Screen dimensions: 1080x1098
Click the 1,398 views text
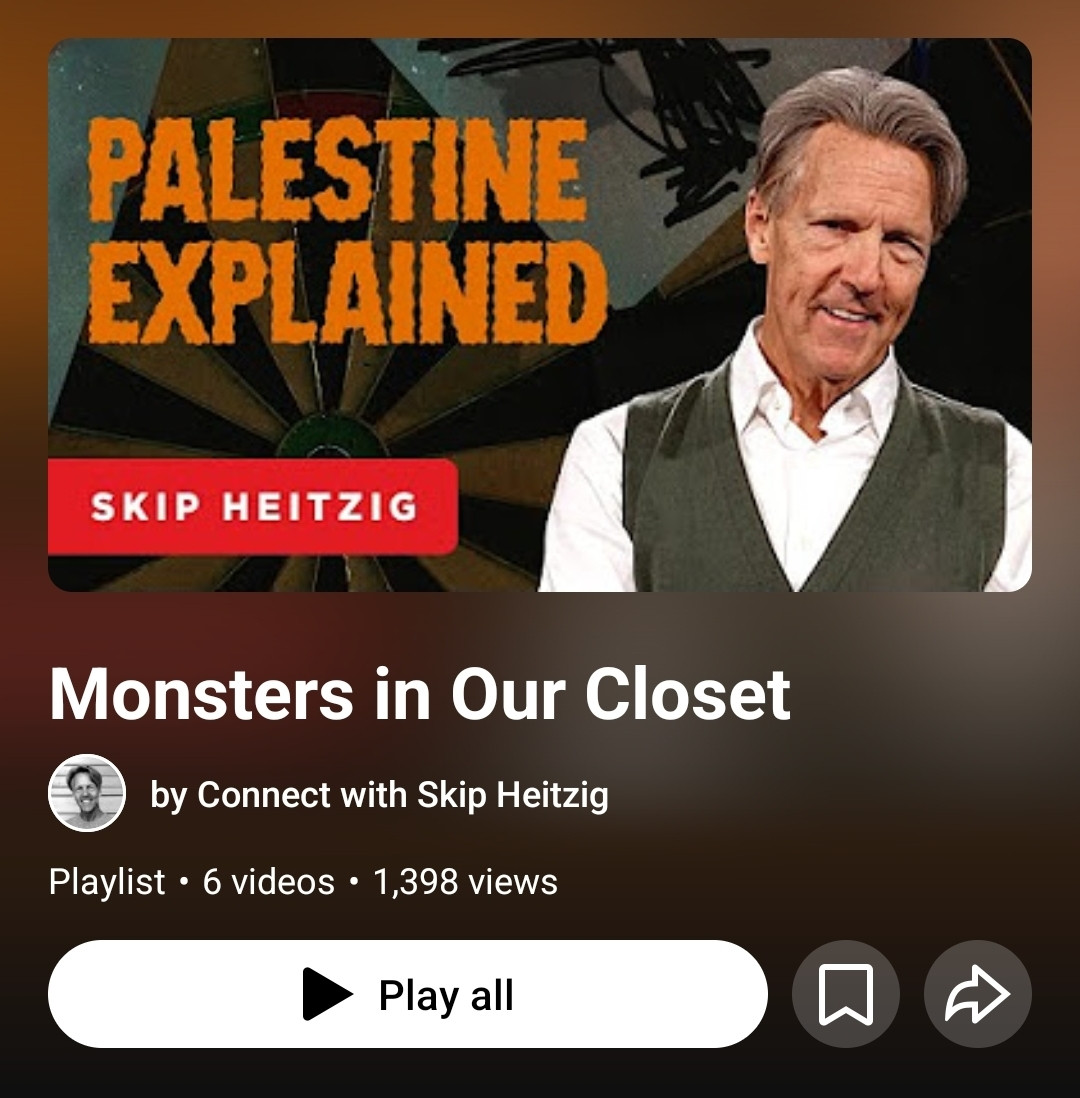pos(465,881)
